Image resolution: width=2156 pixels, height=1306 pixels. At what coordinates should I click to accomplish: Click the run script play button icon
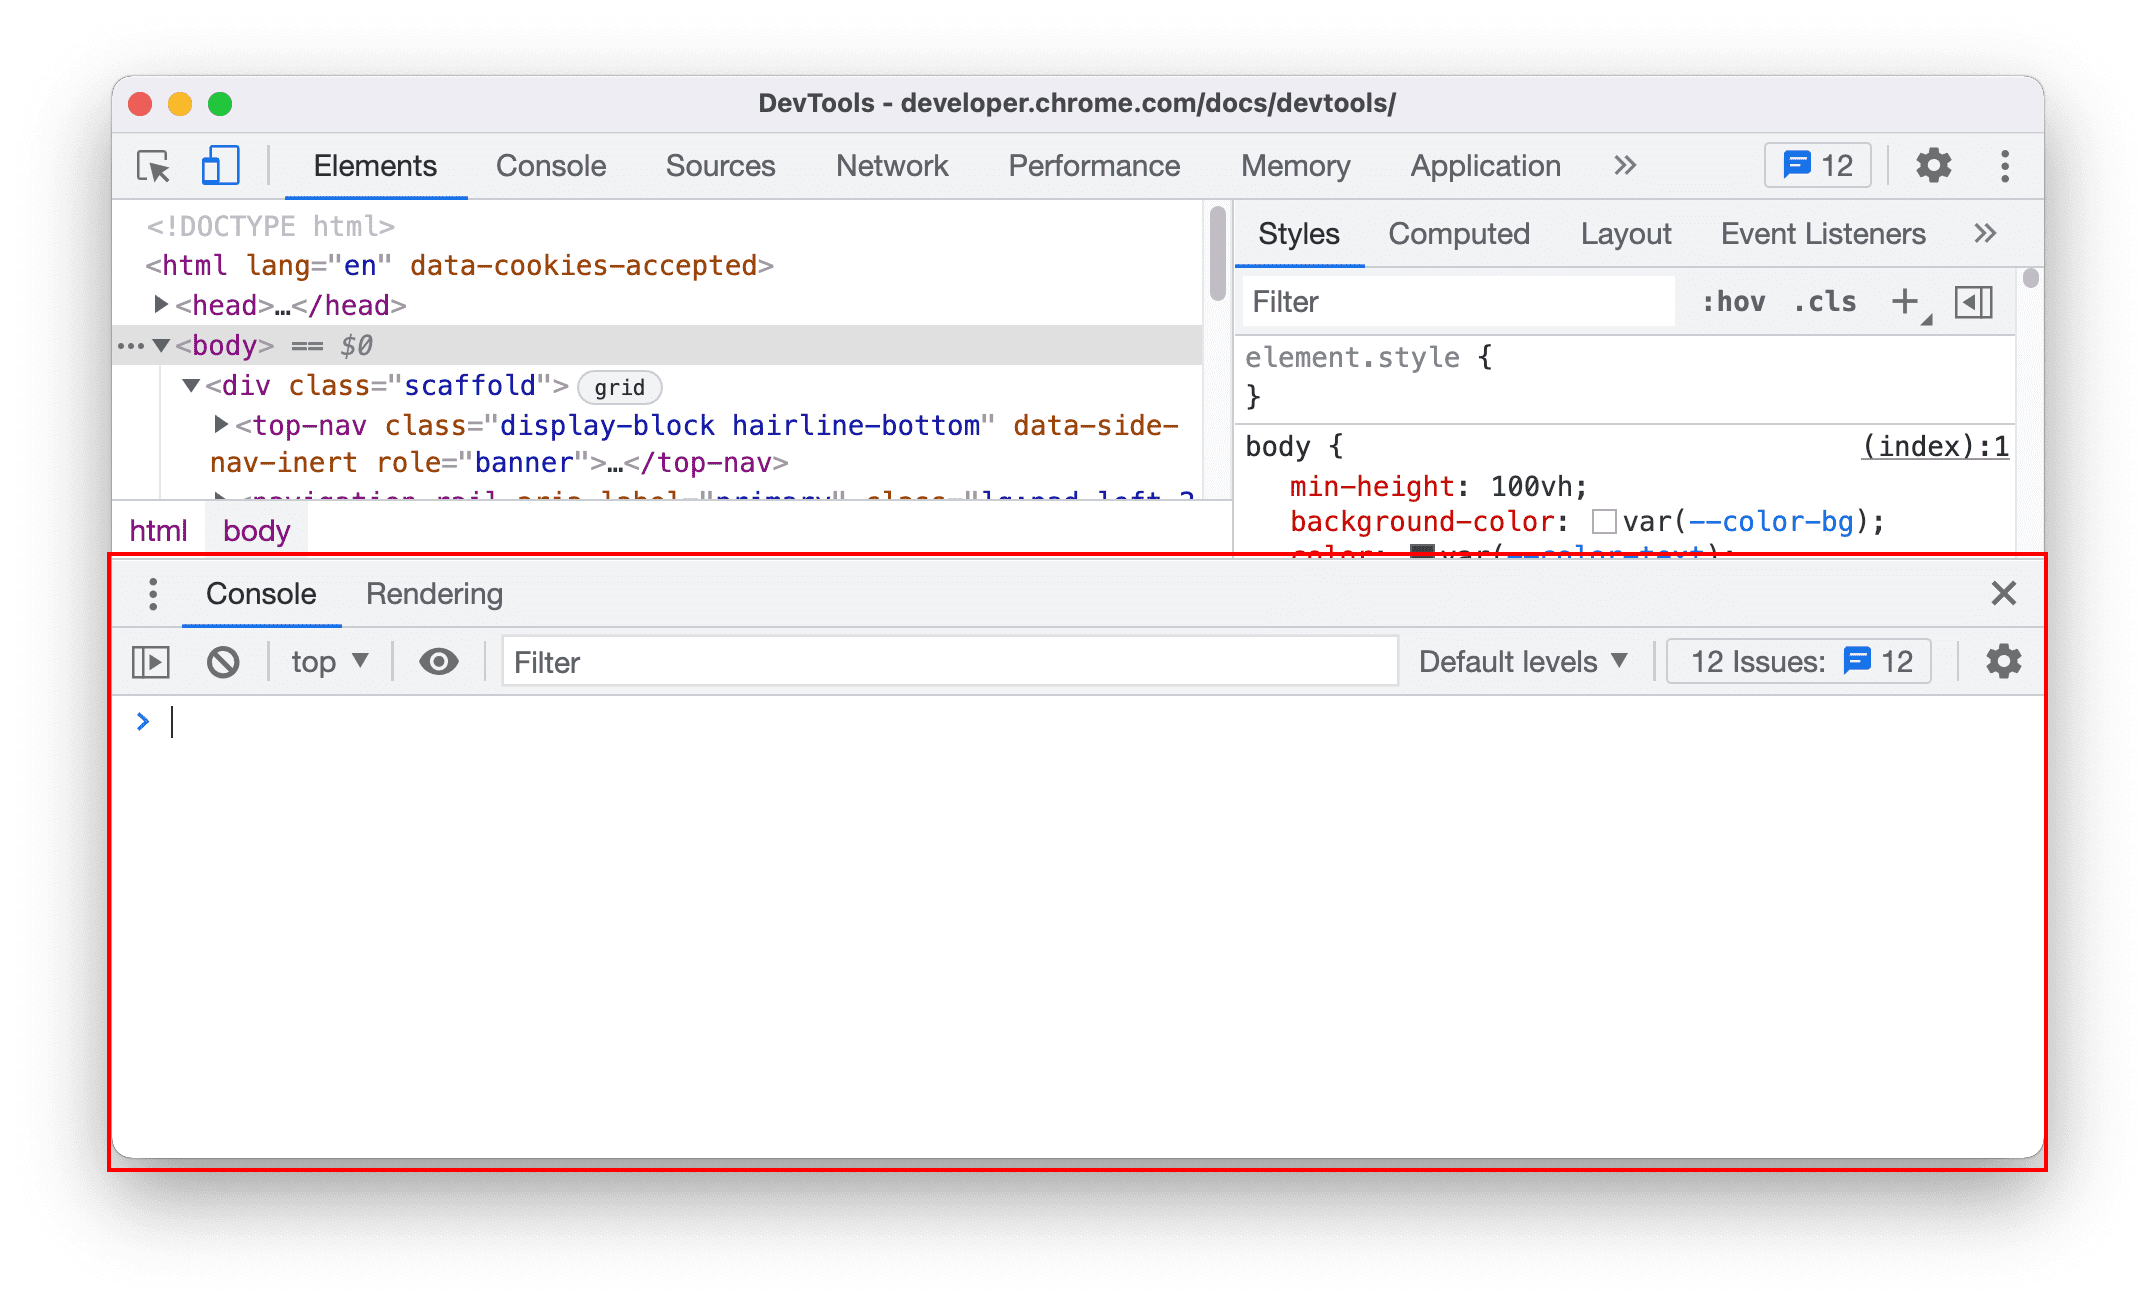pos(151,662)
